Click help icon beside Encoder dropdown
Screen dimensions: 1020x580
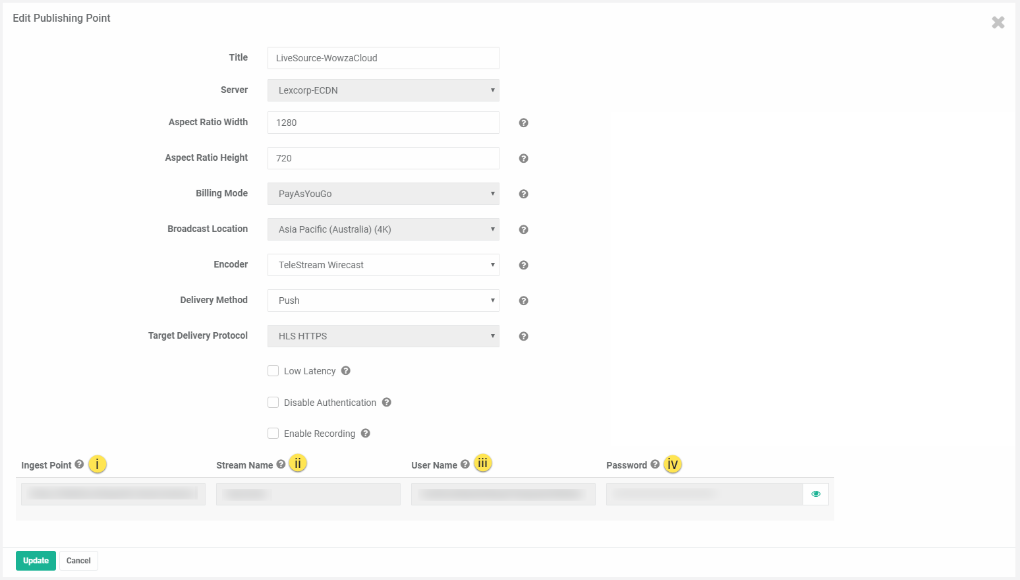523,265
